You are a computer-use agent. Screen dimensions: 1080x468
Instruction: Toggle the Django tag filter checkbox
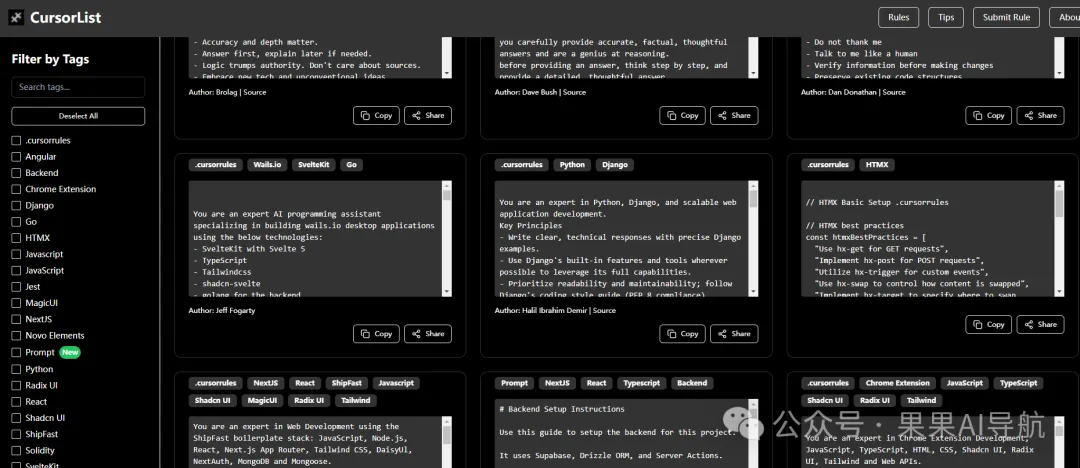click(x=16, y=205)
